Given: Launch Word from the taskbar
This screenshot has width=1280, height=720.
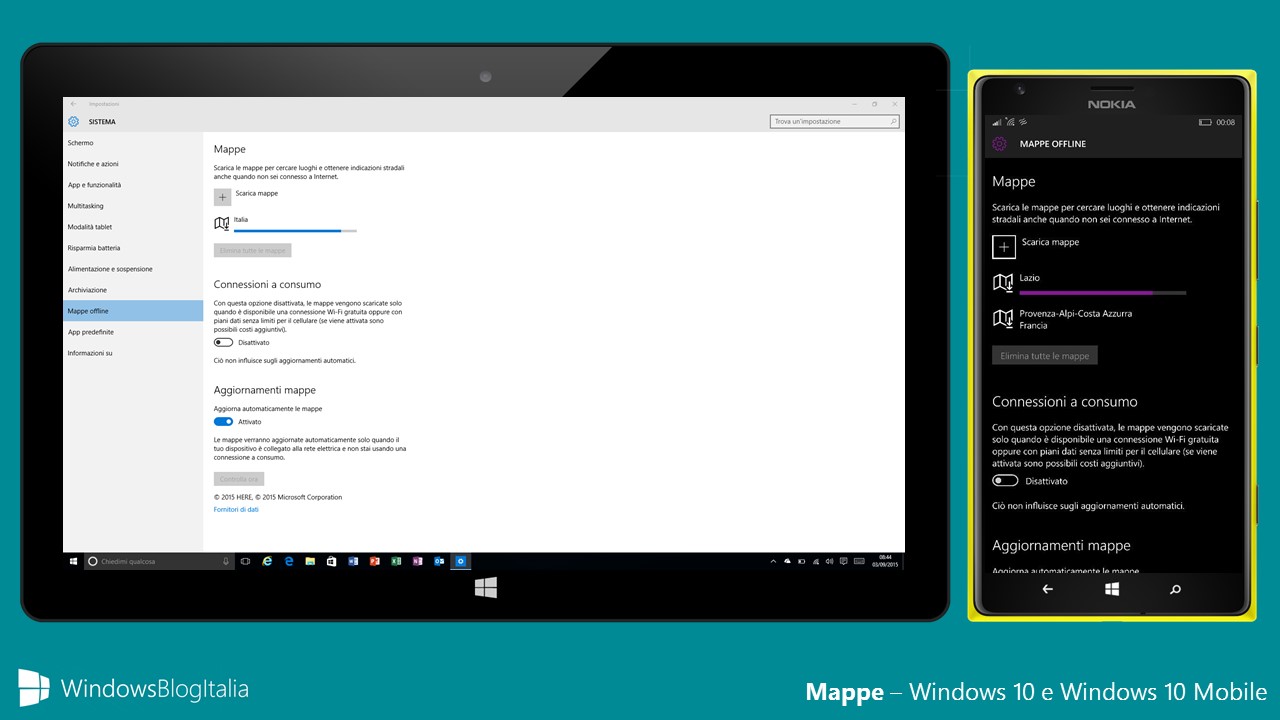Looking at the screenshot, I should point(353,562).
